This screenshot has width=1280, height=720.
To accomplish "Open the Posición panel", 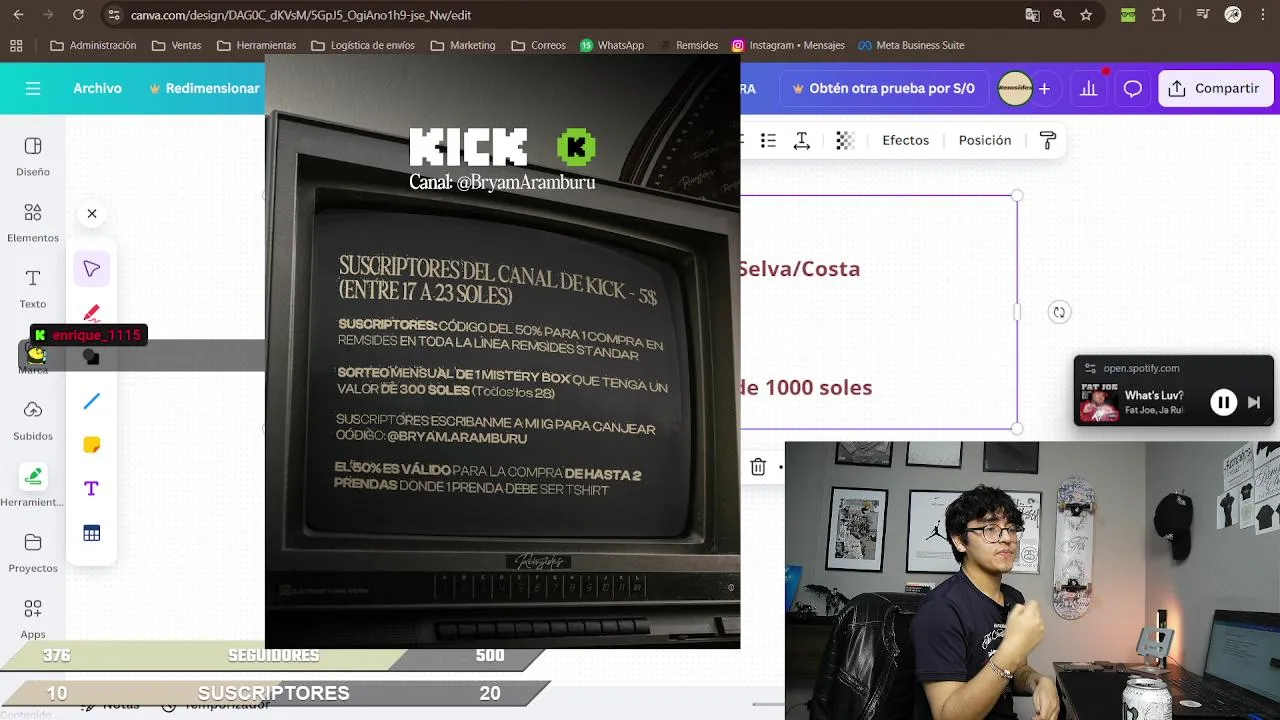I will (985, 140).
